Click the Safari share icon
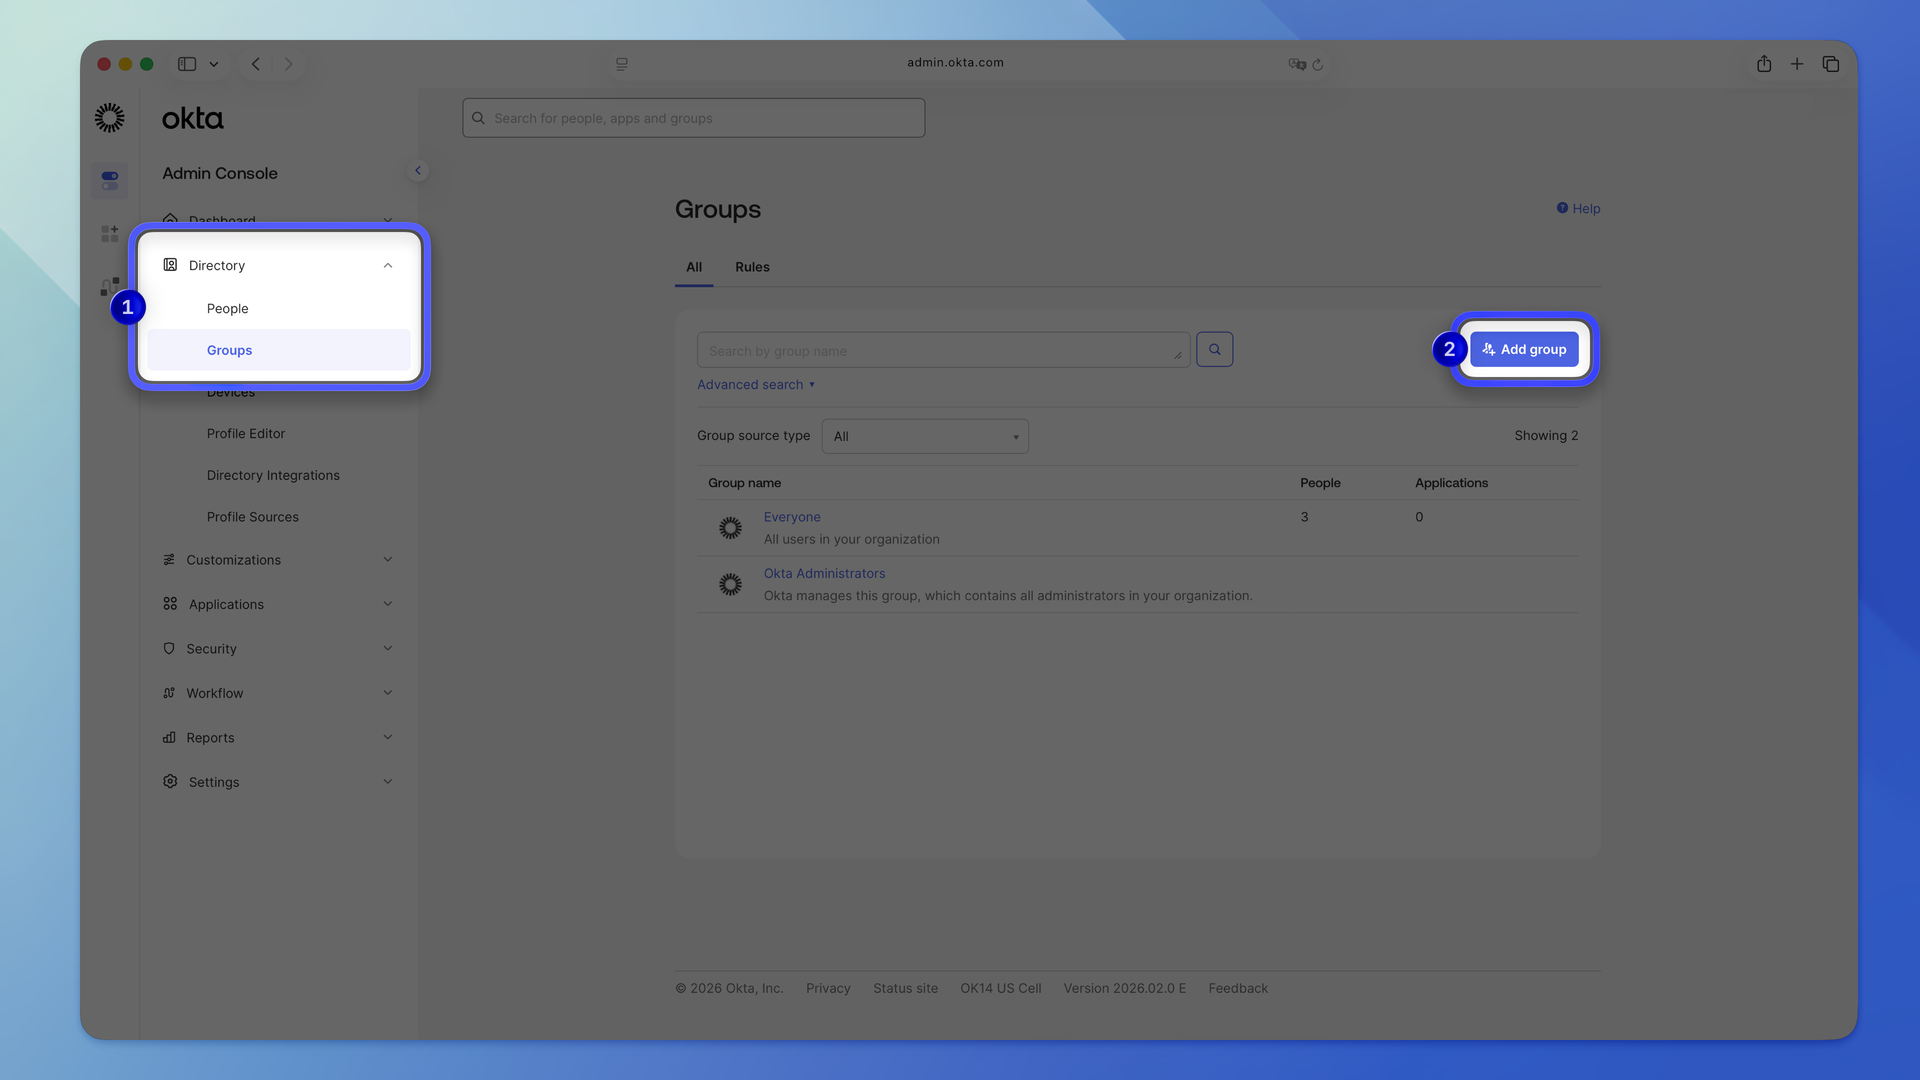Viewport: 1920px width, 1080px height. pos(1764,64)
